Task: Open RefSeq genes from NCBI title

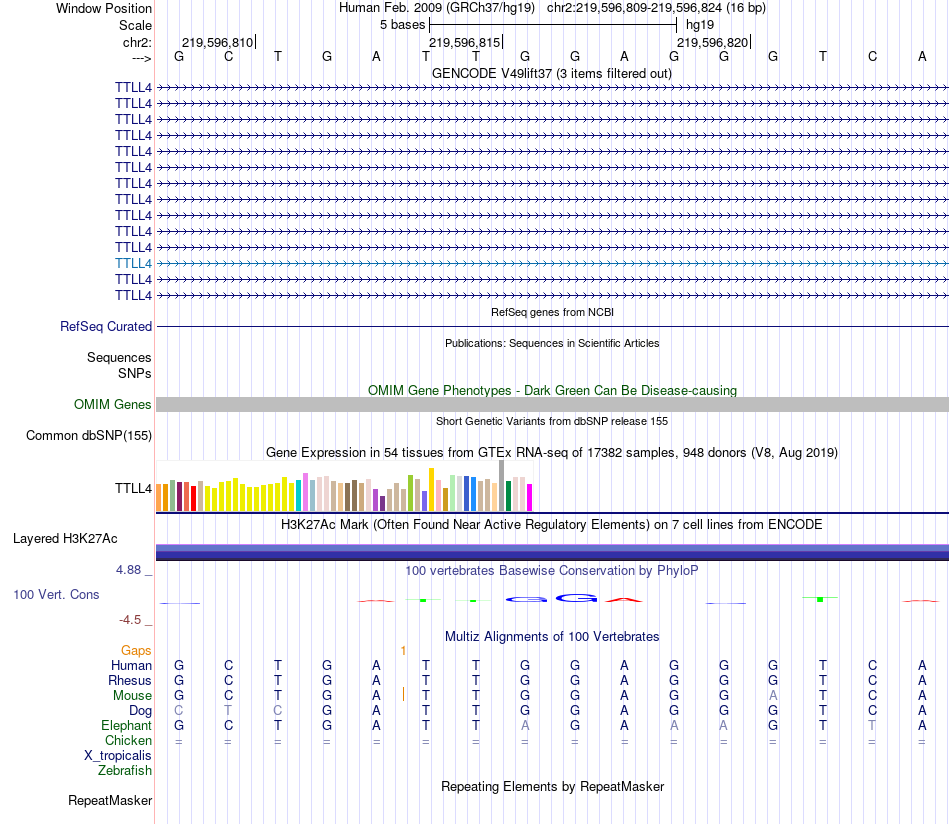Action: tap(552, 313)
